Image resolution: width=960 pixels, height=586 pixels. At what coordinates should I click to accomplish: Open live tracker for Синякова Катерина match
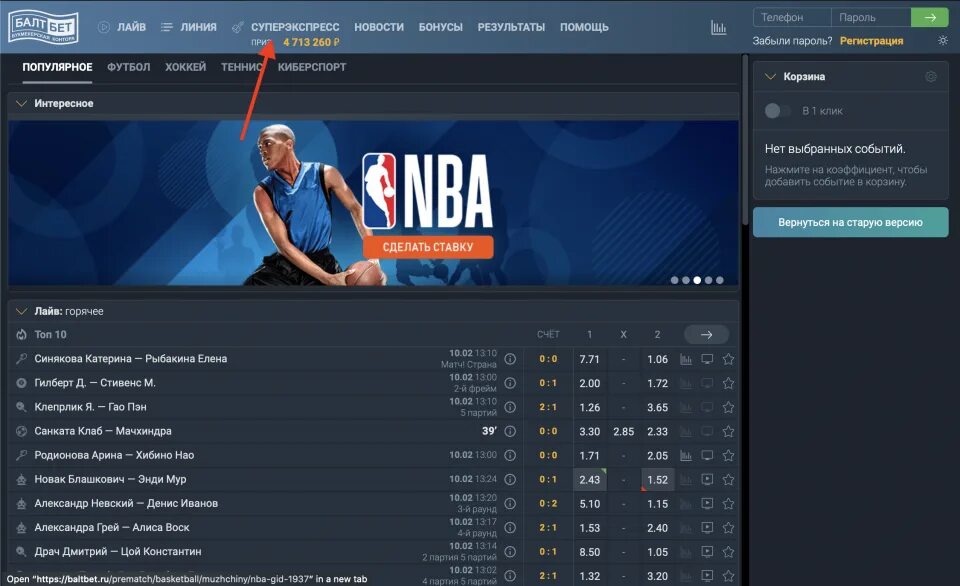coord(707,359)
